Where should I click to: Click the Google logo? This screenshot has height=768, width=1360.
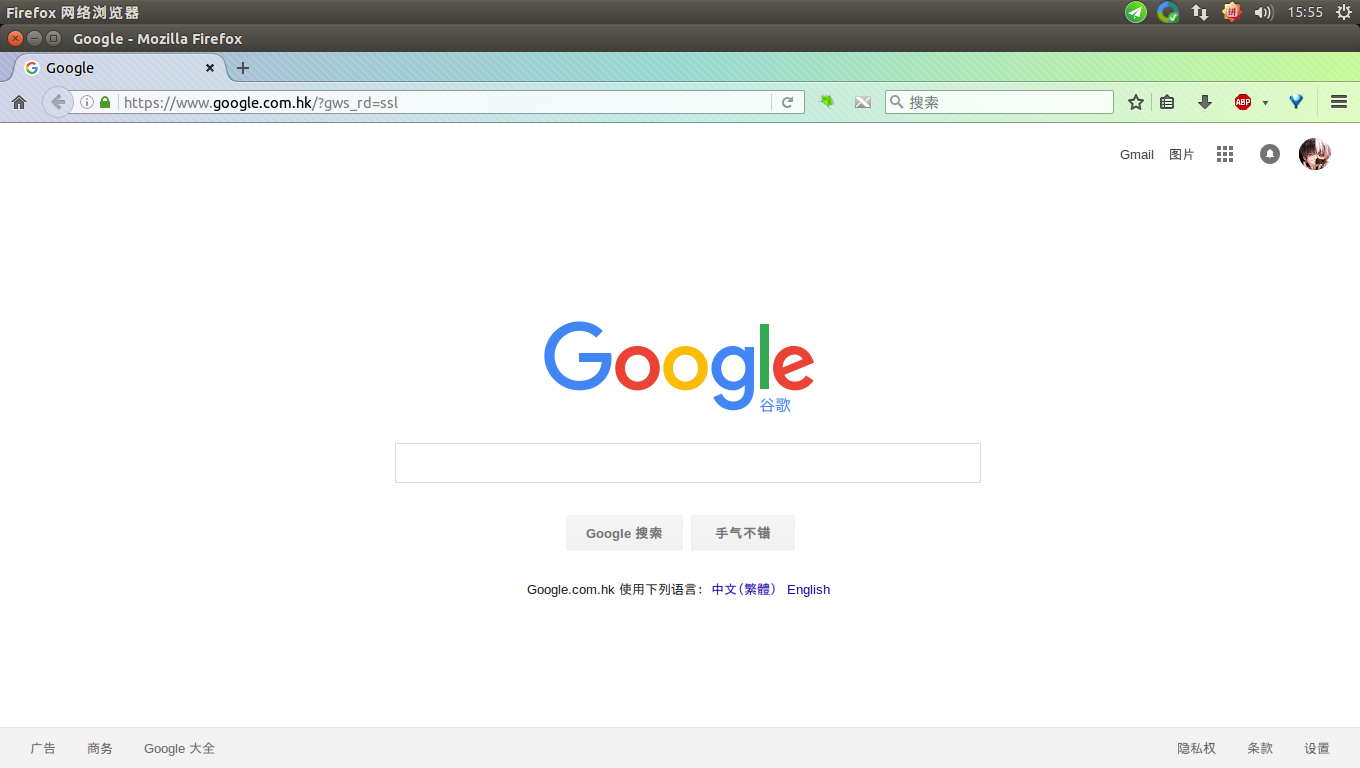pyautogui.click(x=679, y=365)
